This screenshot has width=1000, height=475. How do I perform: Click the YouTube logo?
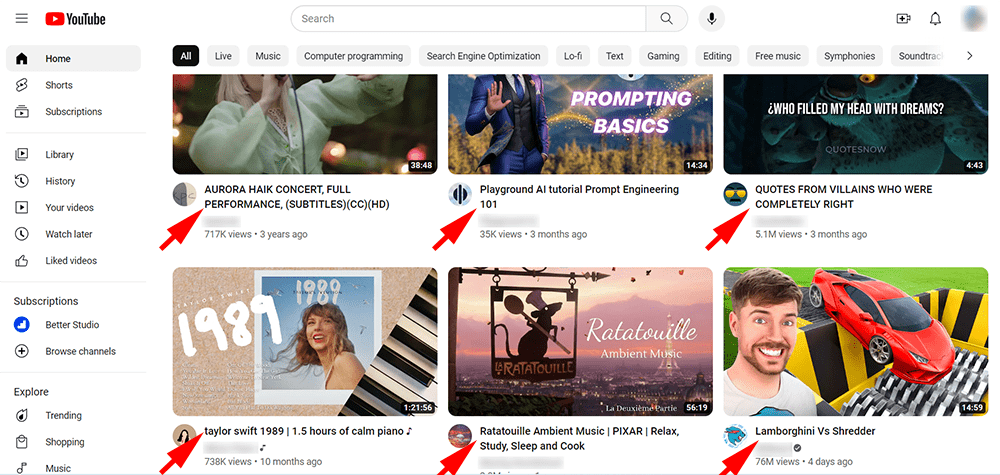pyautogui.click(x=75, y=19)
